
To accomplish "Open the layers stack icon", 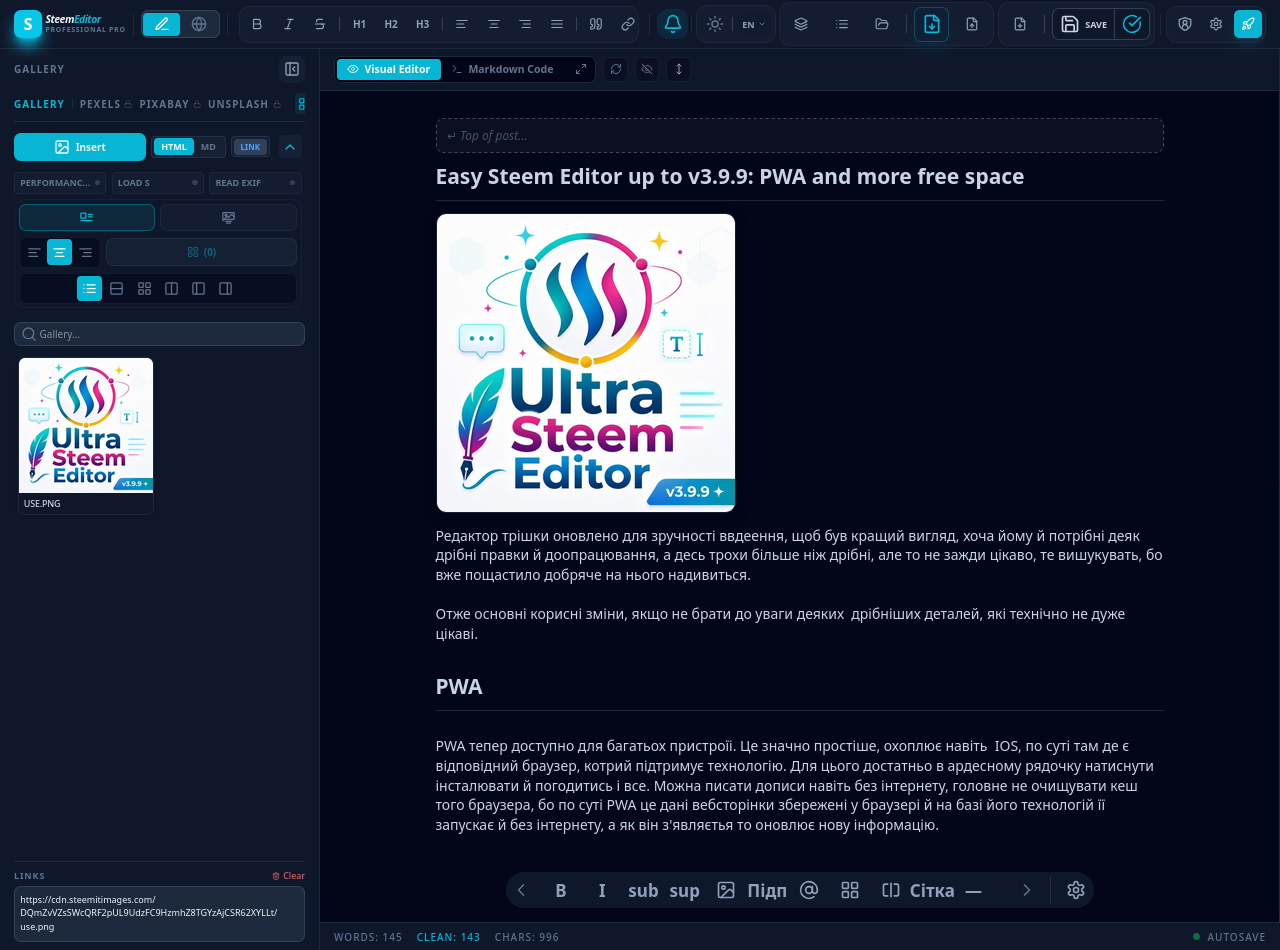I will click(x=801, y=24).
